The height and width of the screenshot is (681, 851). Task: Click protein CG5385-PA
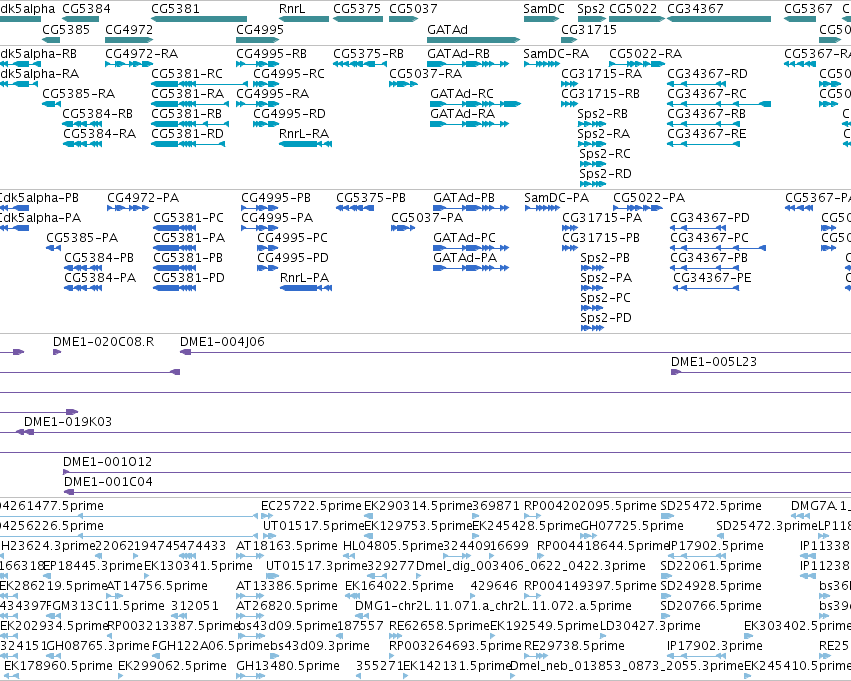pyautogui.click(x=53, y=248)
